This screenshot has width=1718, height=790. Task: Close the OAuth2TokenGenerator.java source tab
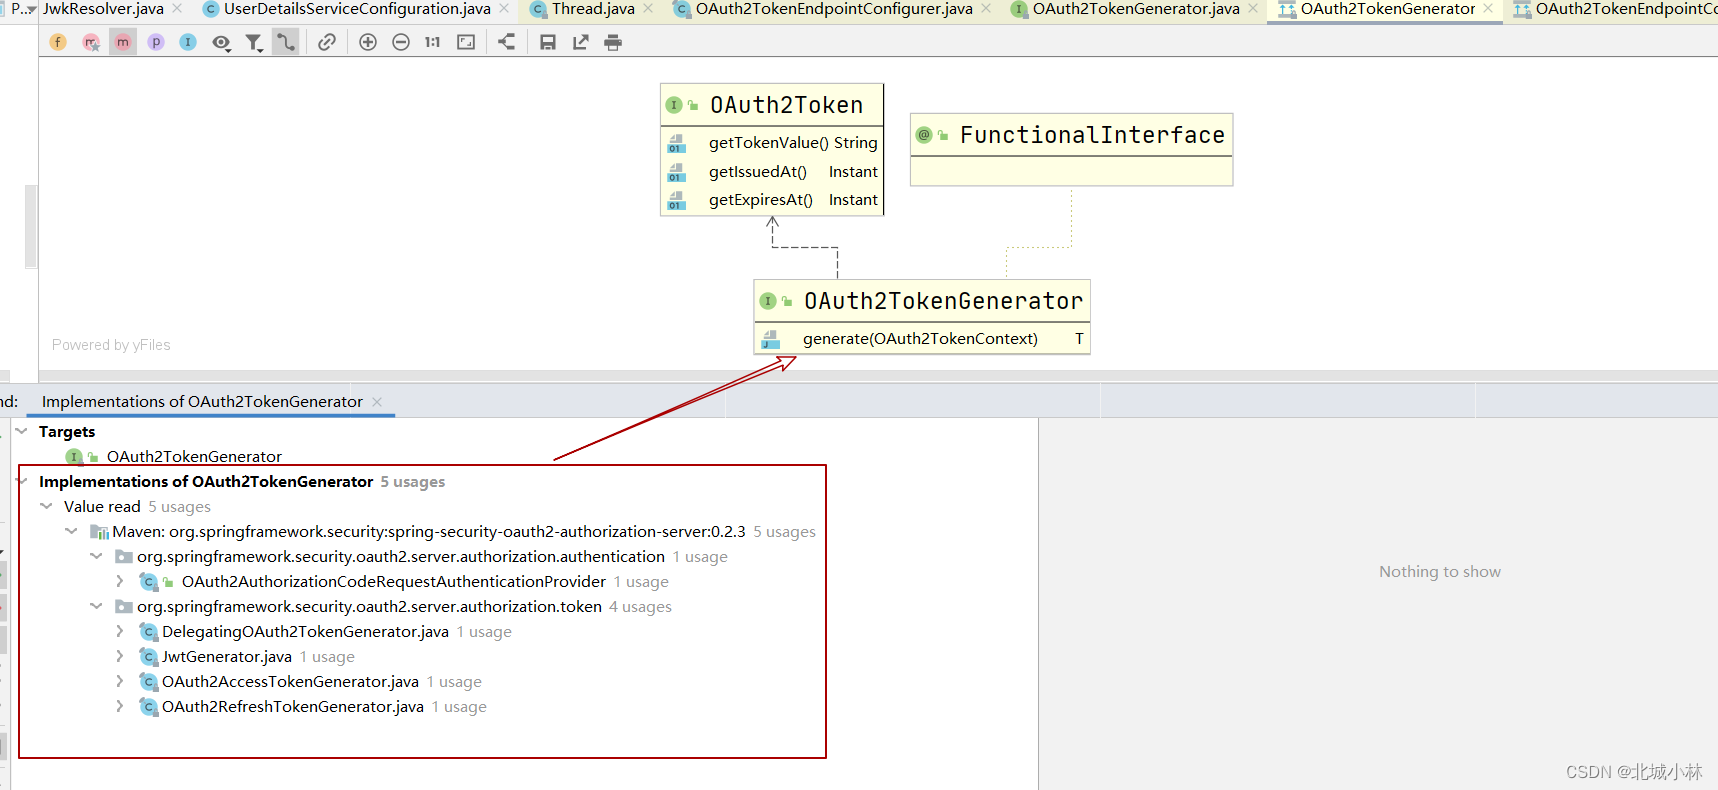pos(1253,9)
